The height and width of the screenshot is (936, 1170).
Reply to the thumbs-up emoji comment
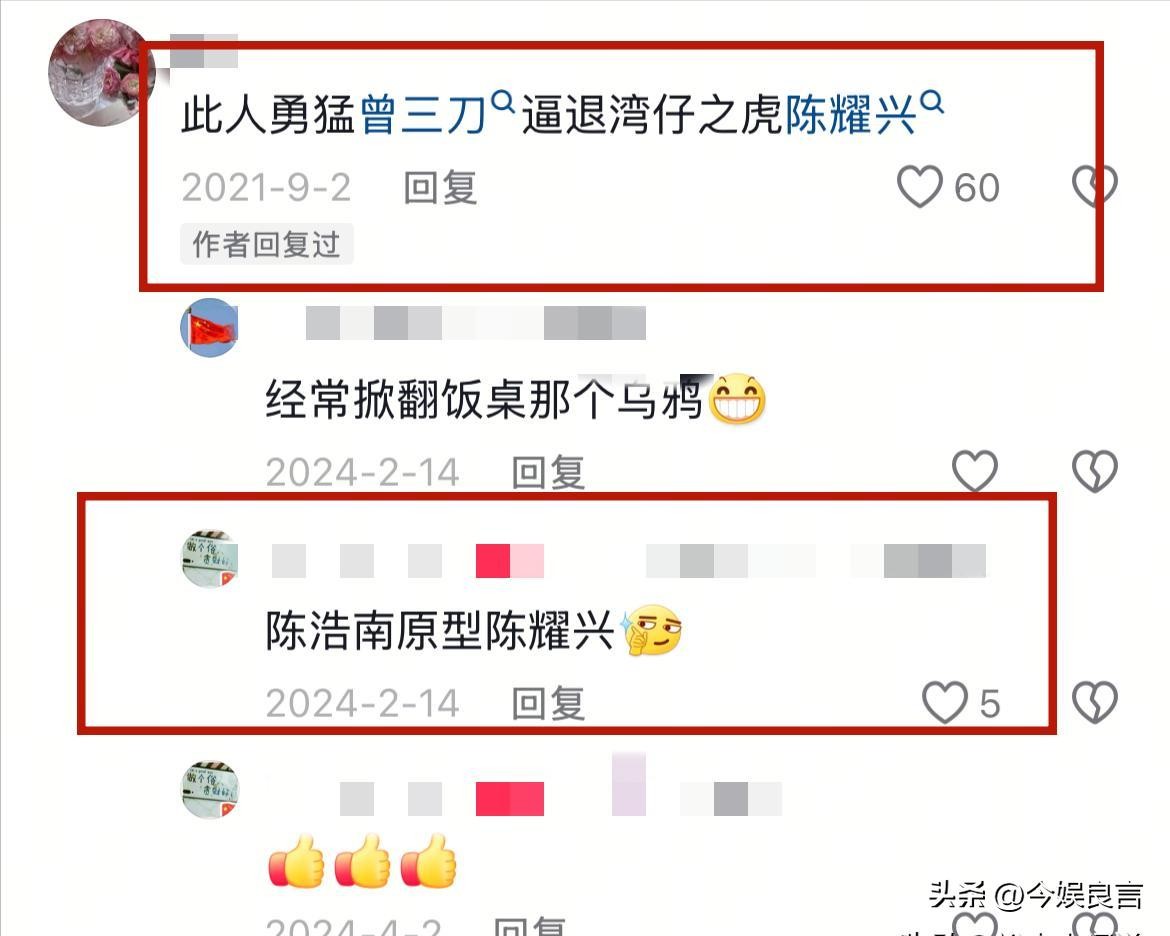click(531, 926)
